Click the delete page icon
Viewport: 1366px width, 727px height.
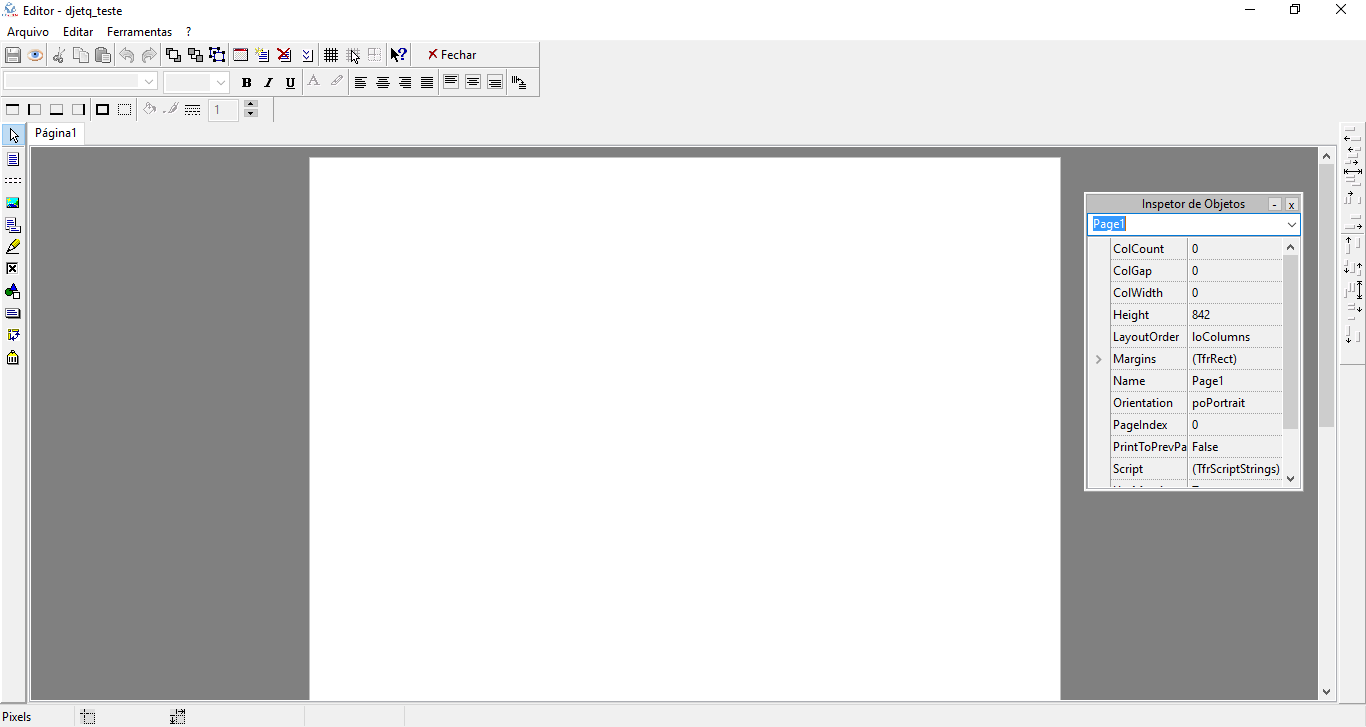(x=284, y=55)
